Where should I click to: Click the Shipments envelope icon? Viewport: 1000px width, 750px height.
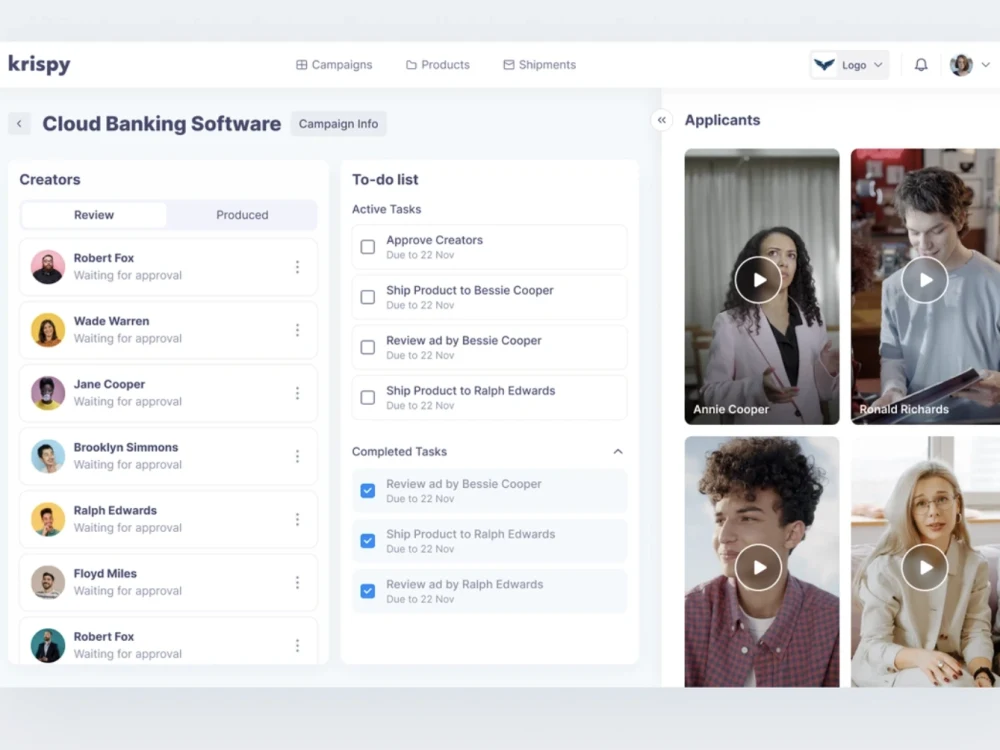coord(508,64)
